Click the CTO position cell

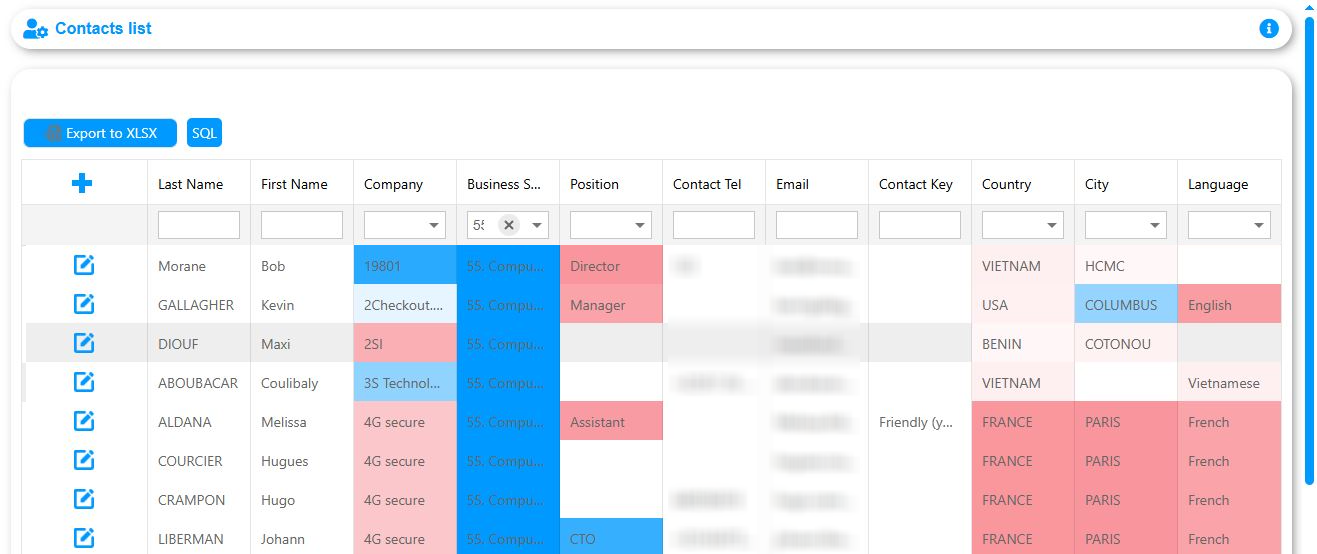pyautogui.click(x=611, y=536)
